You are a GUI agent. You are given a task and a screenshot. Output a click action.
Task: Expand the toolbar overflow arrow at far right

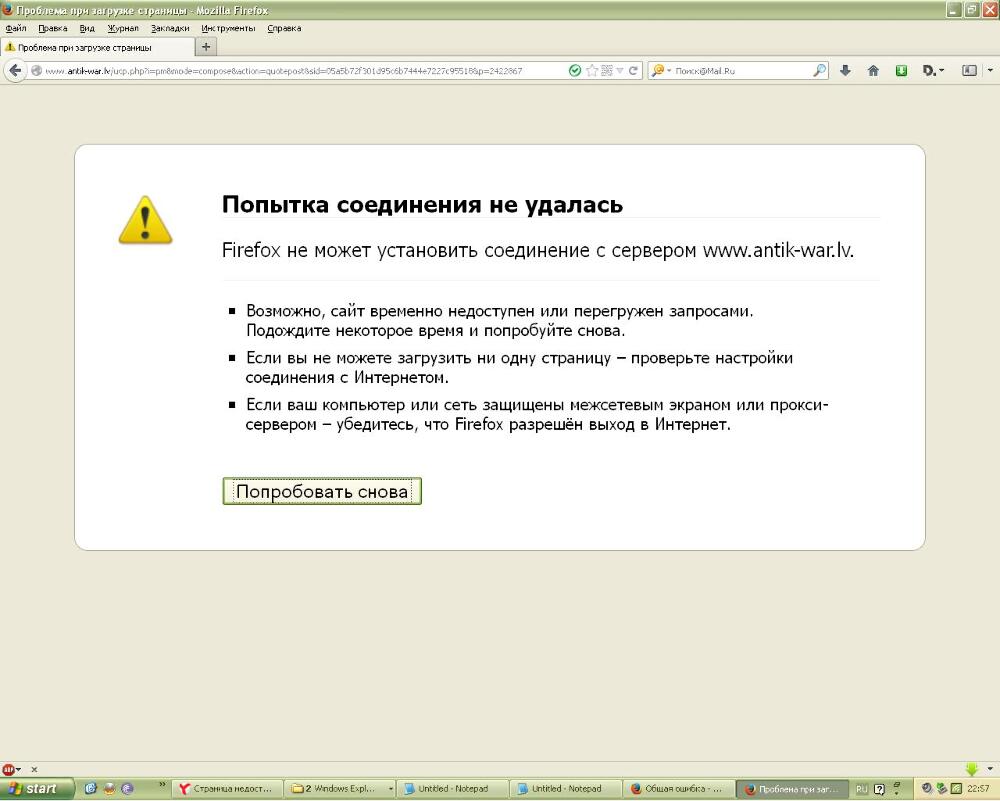click(x=990, y=71)
